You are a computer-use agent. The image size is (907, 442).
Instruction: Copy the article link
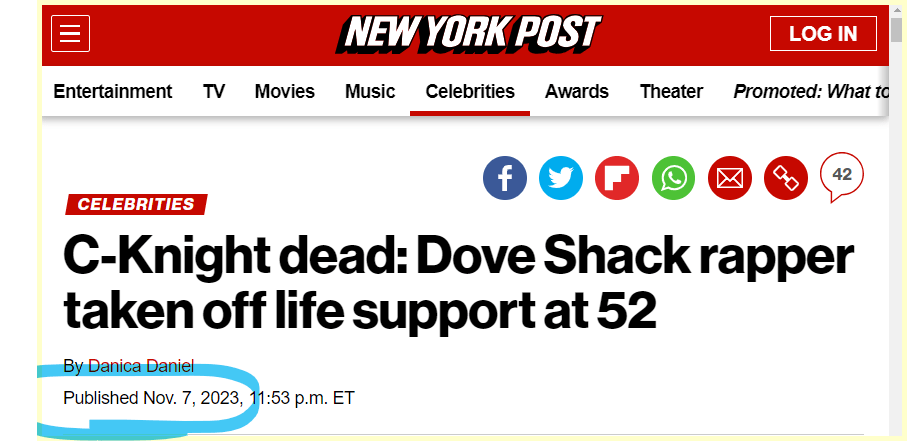(785, 179)
